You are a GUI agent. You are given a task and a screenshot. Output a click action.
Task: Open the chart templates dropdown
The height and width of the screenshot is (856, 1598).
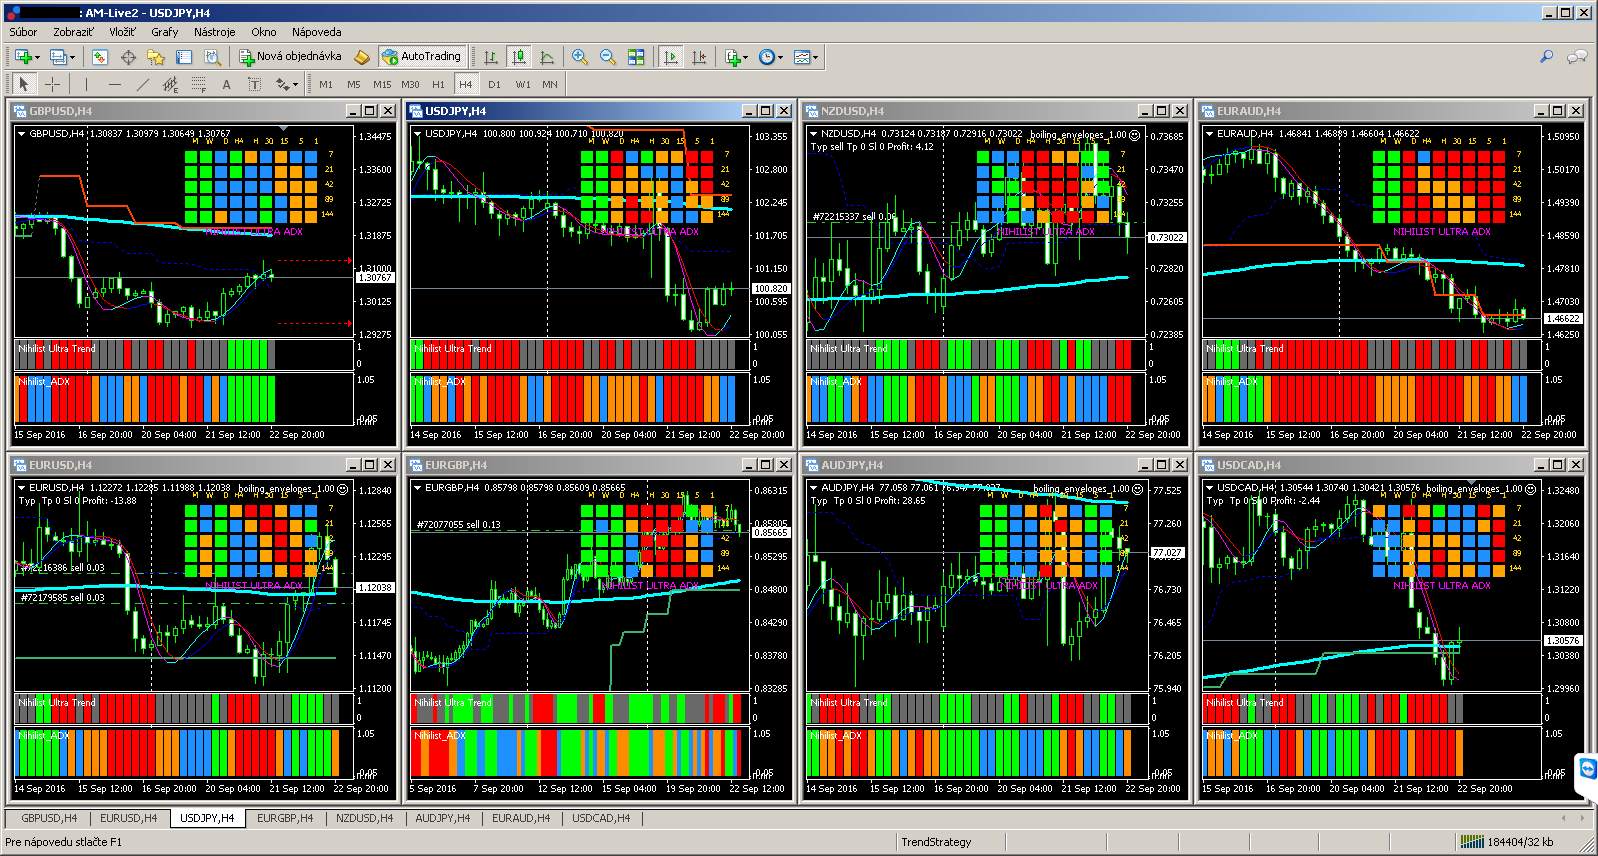(805, 57)
